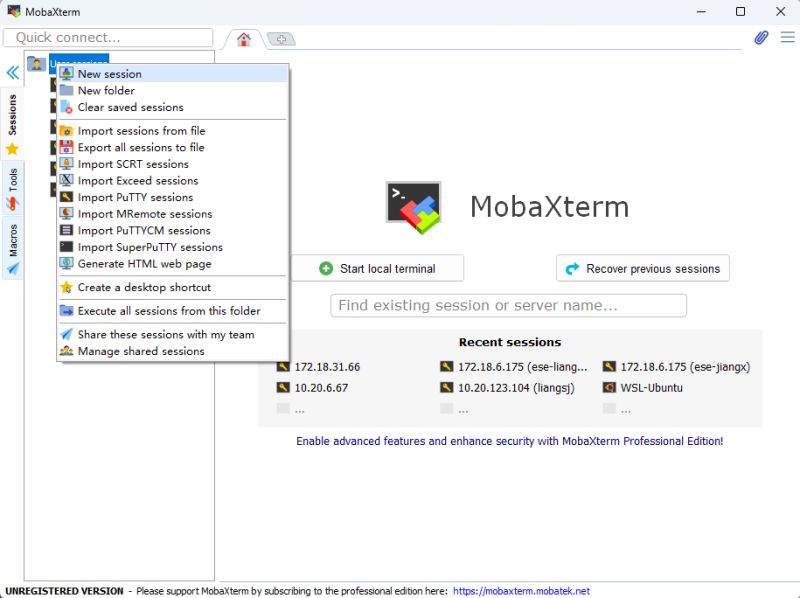Image resolution: width=800 pixels, height=598 pixels.
Task: Select Execute all sessions from this folder
Action: click(x=173, y=311)
